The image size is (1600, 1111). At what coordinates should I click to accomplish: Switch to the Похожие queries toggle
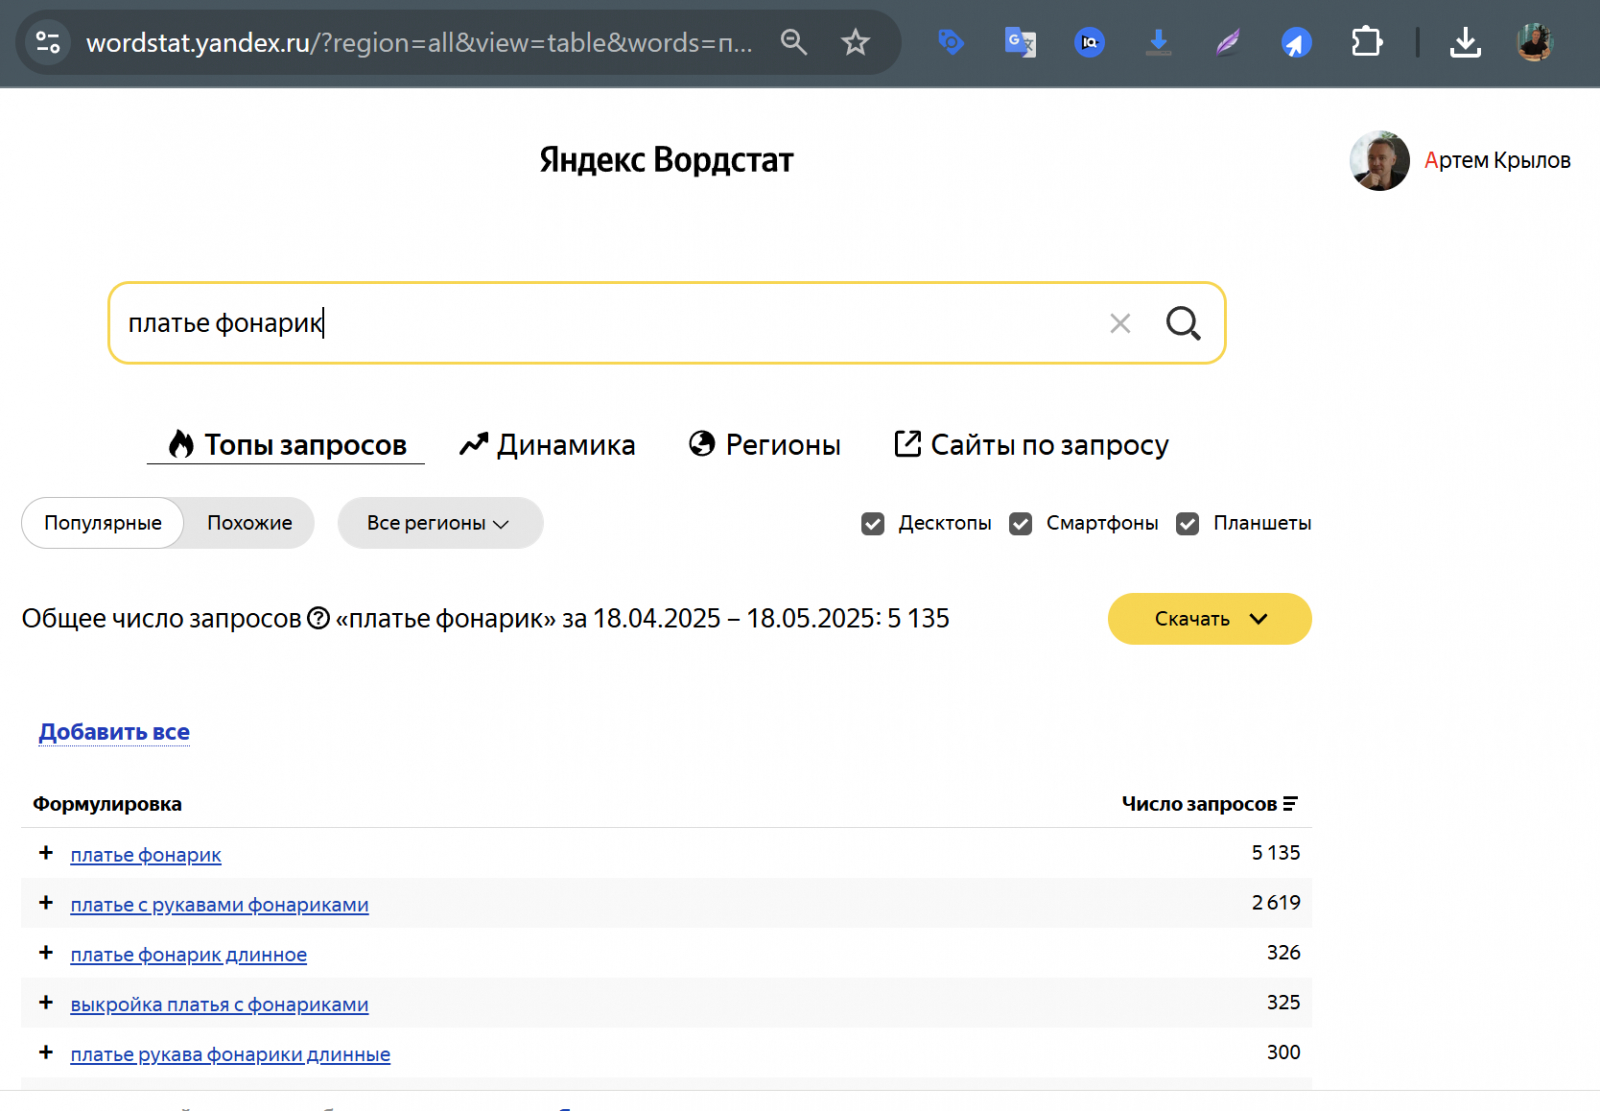click(x=249, y=523)
